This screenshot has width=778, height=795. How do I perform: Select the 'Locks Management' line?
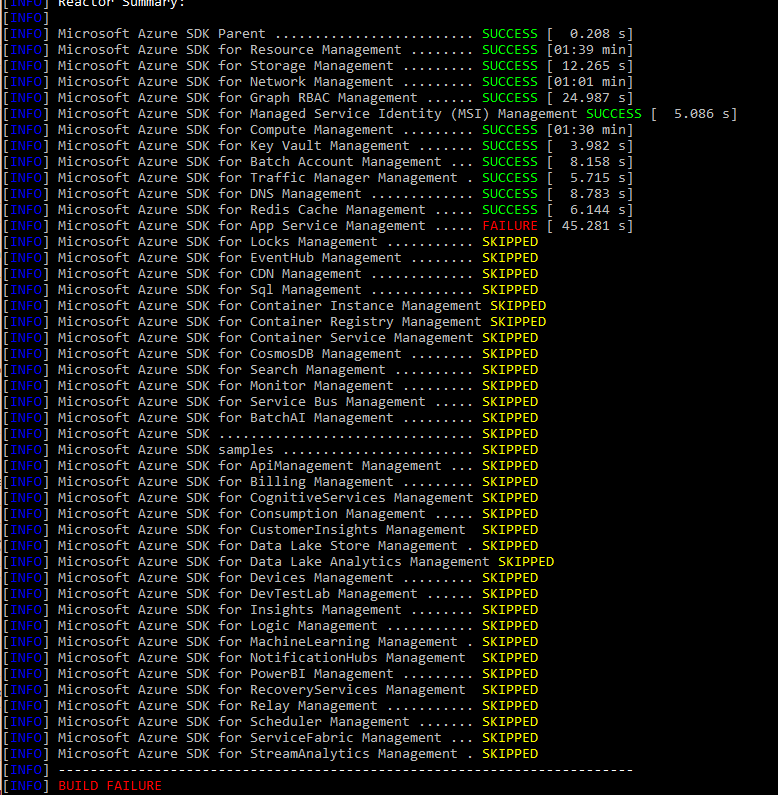[271, 242]
